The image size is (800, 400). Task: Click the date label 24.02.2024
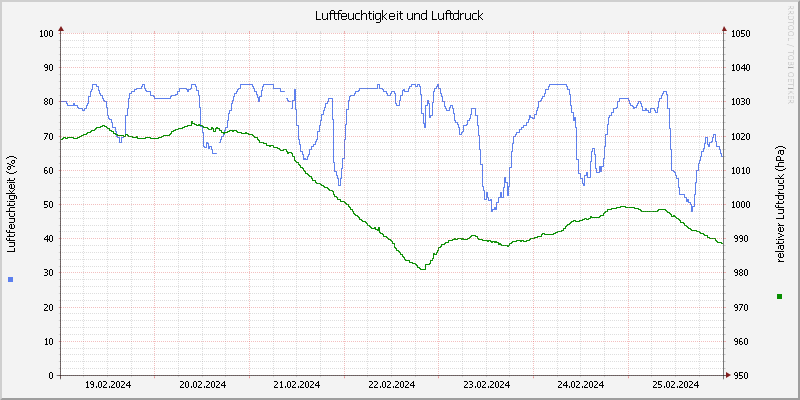coord(582,385)
